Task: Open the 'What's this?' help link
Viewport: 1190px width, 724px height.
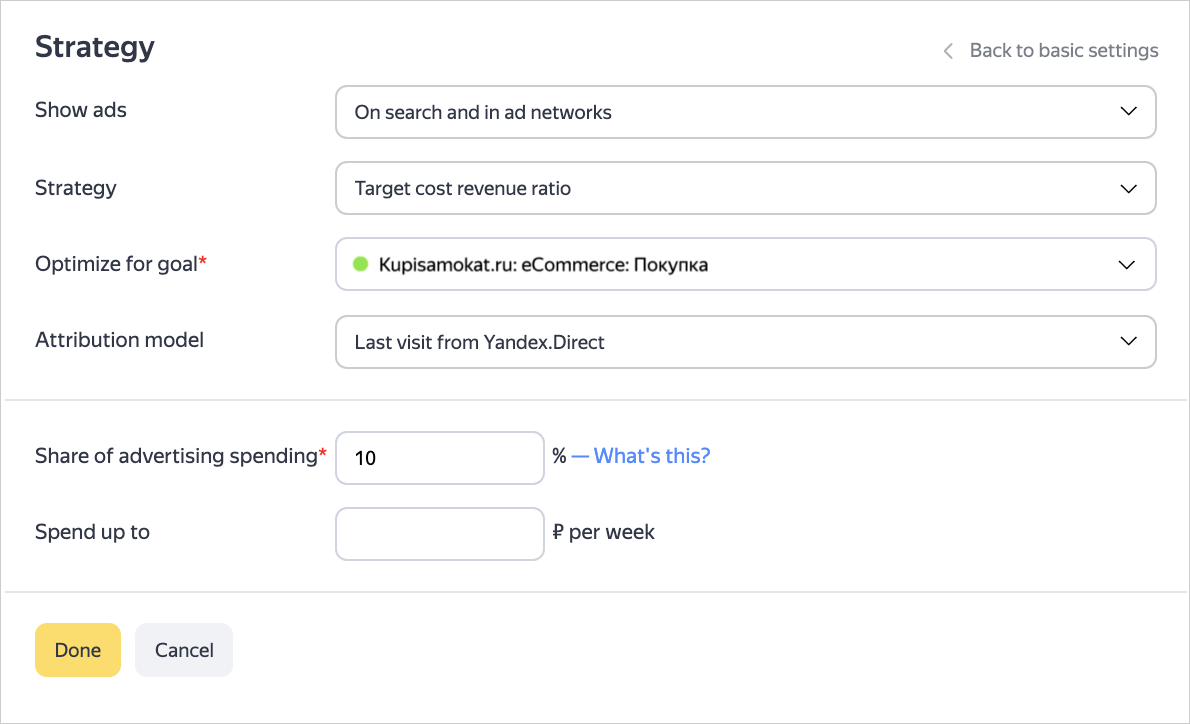Action: point(651,456)
